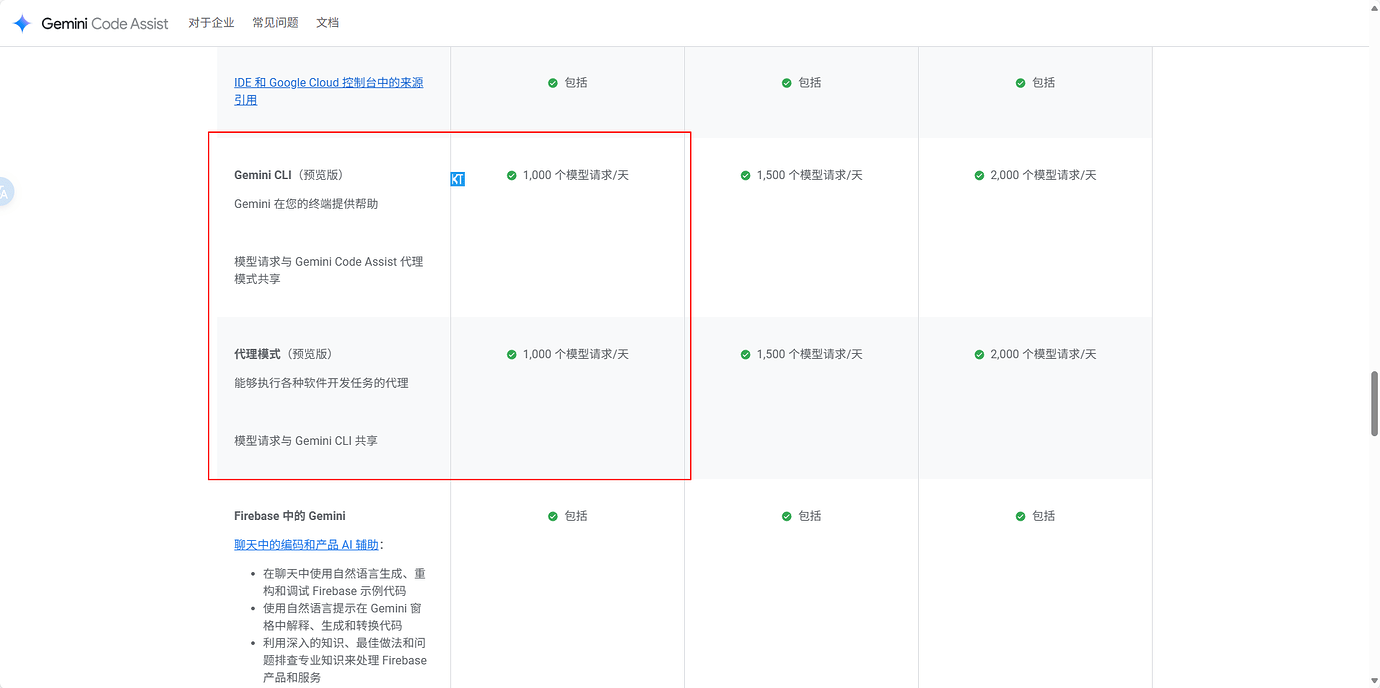This screenshot has width=1380, height=688.
Task: Click the check icon beside 代理模式 1,000 requests
Action: click(x=512, y=354)
